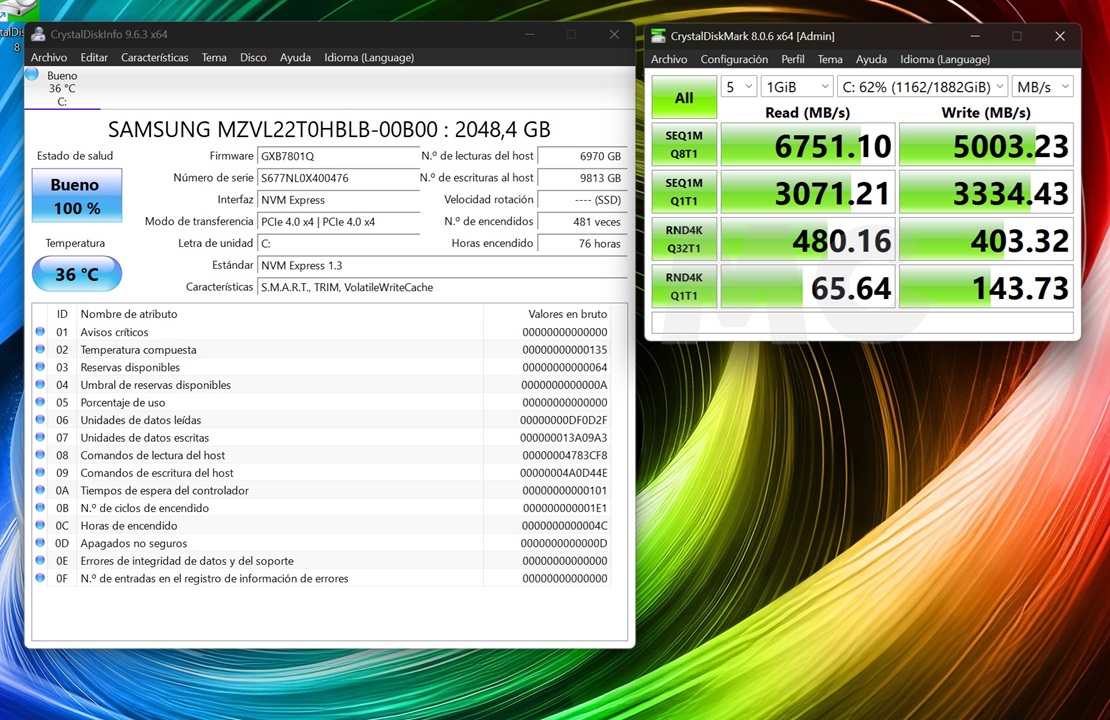The width and height of the screenshot is (1110, 720).
Task: Click the RND4K Q32T1 test button
Action: pos(684,240)
